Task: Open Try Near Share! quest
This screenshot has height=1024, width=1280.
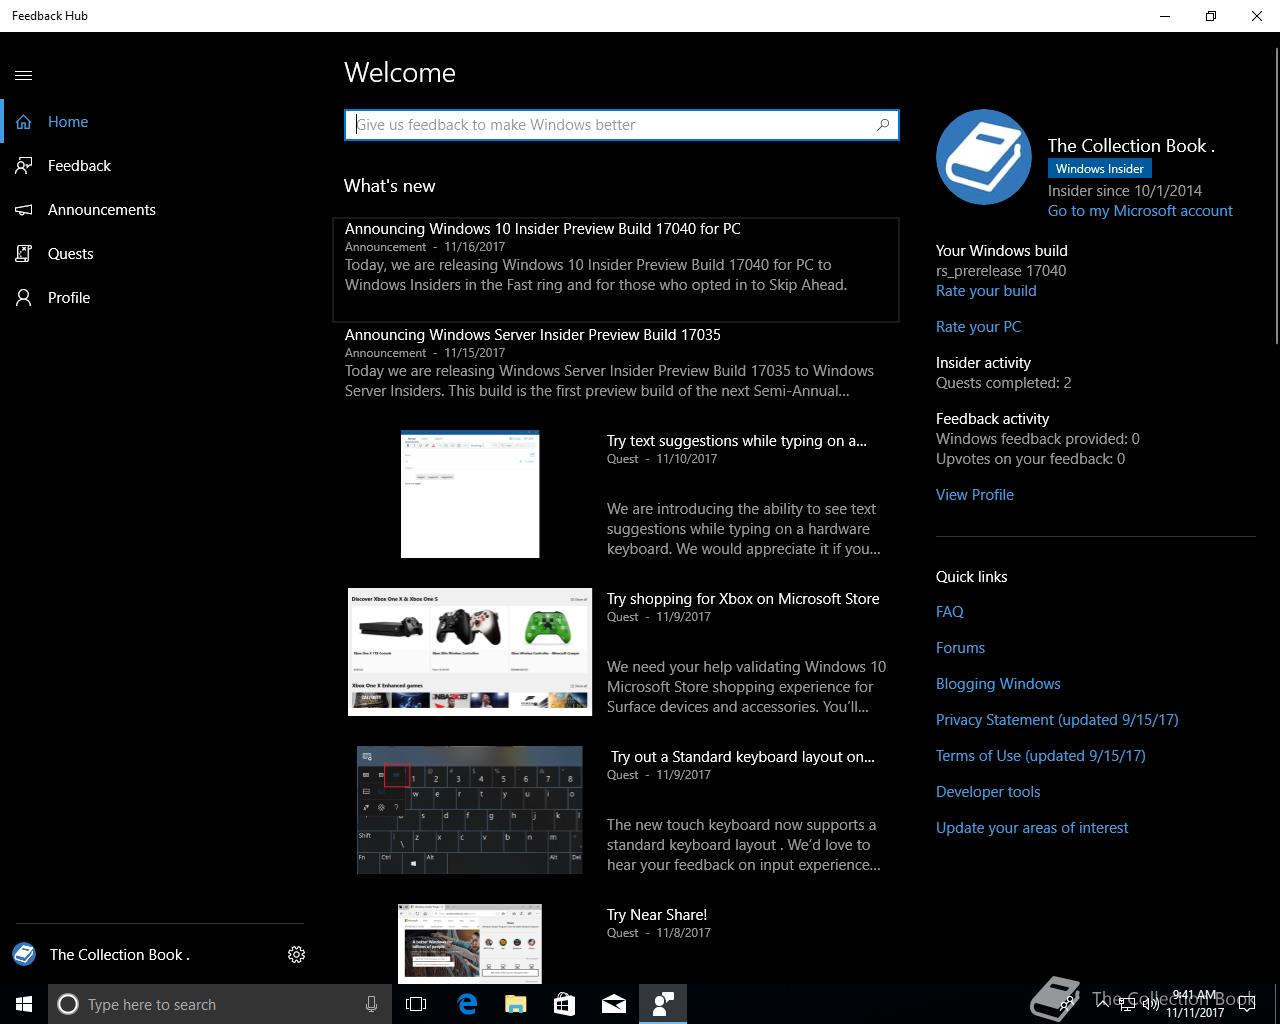Action: pos(657,915)
